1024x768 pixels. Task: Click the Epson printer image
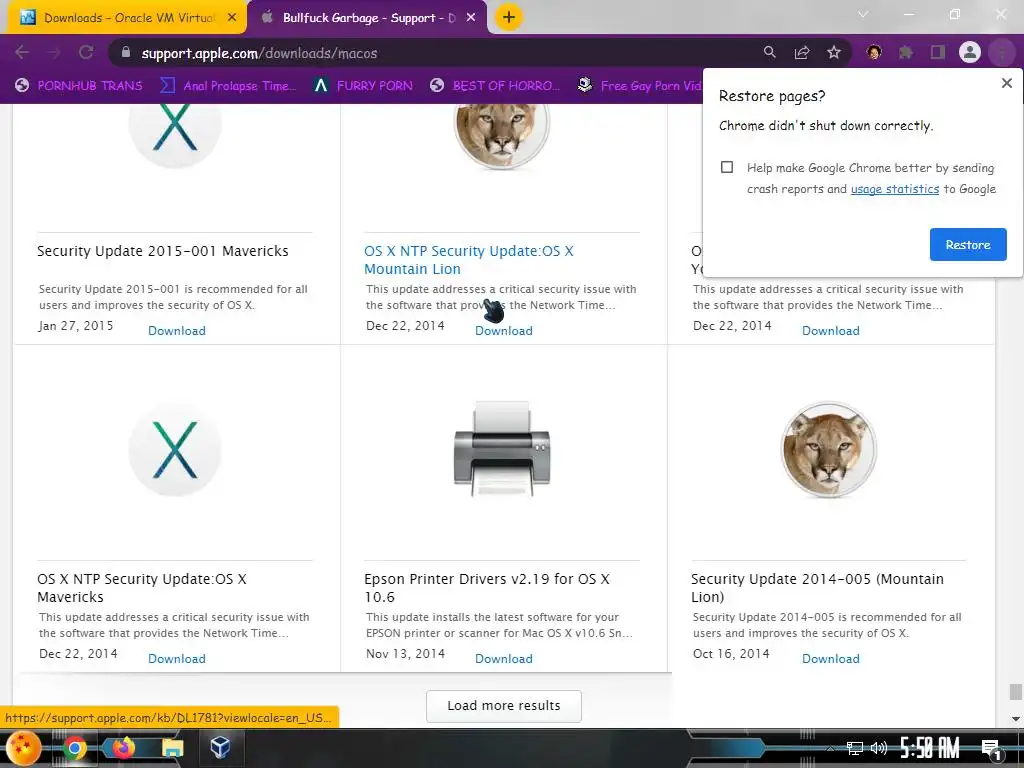click(x=502, y=449)
